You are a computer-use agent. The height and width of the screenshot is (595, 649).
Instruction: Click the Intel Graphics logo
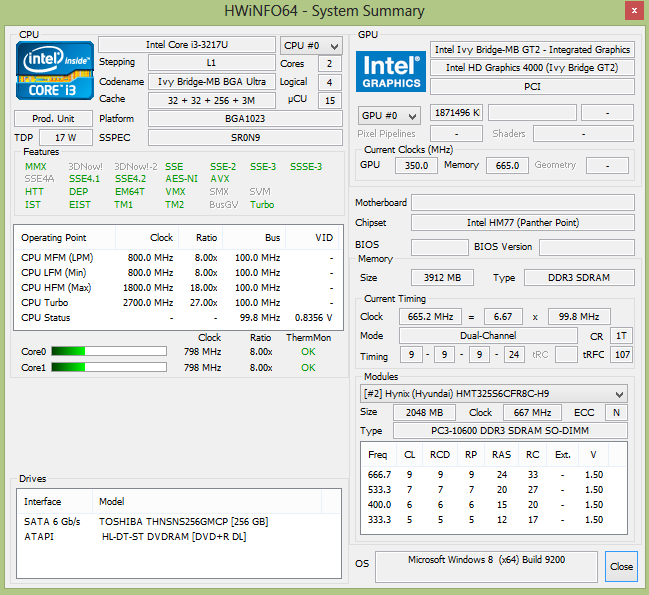point(391,70)
